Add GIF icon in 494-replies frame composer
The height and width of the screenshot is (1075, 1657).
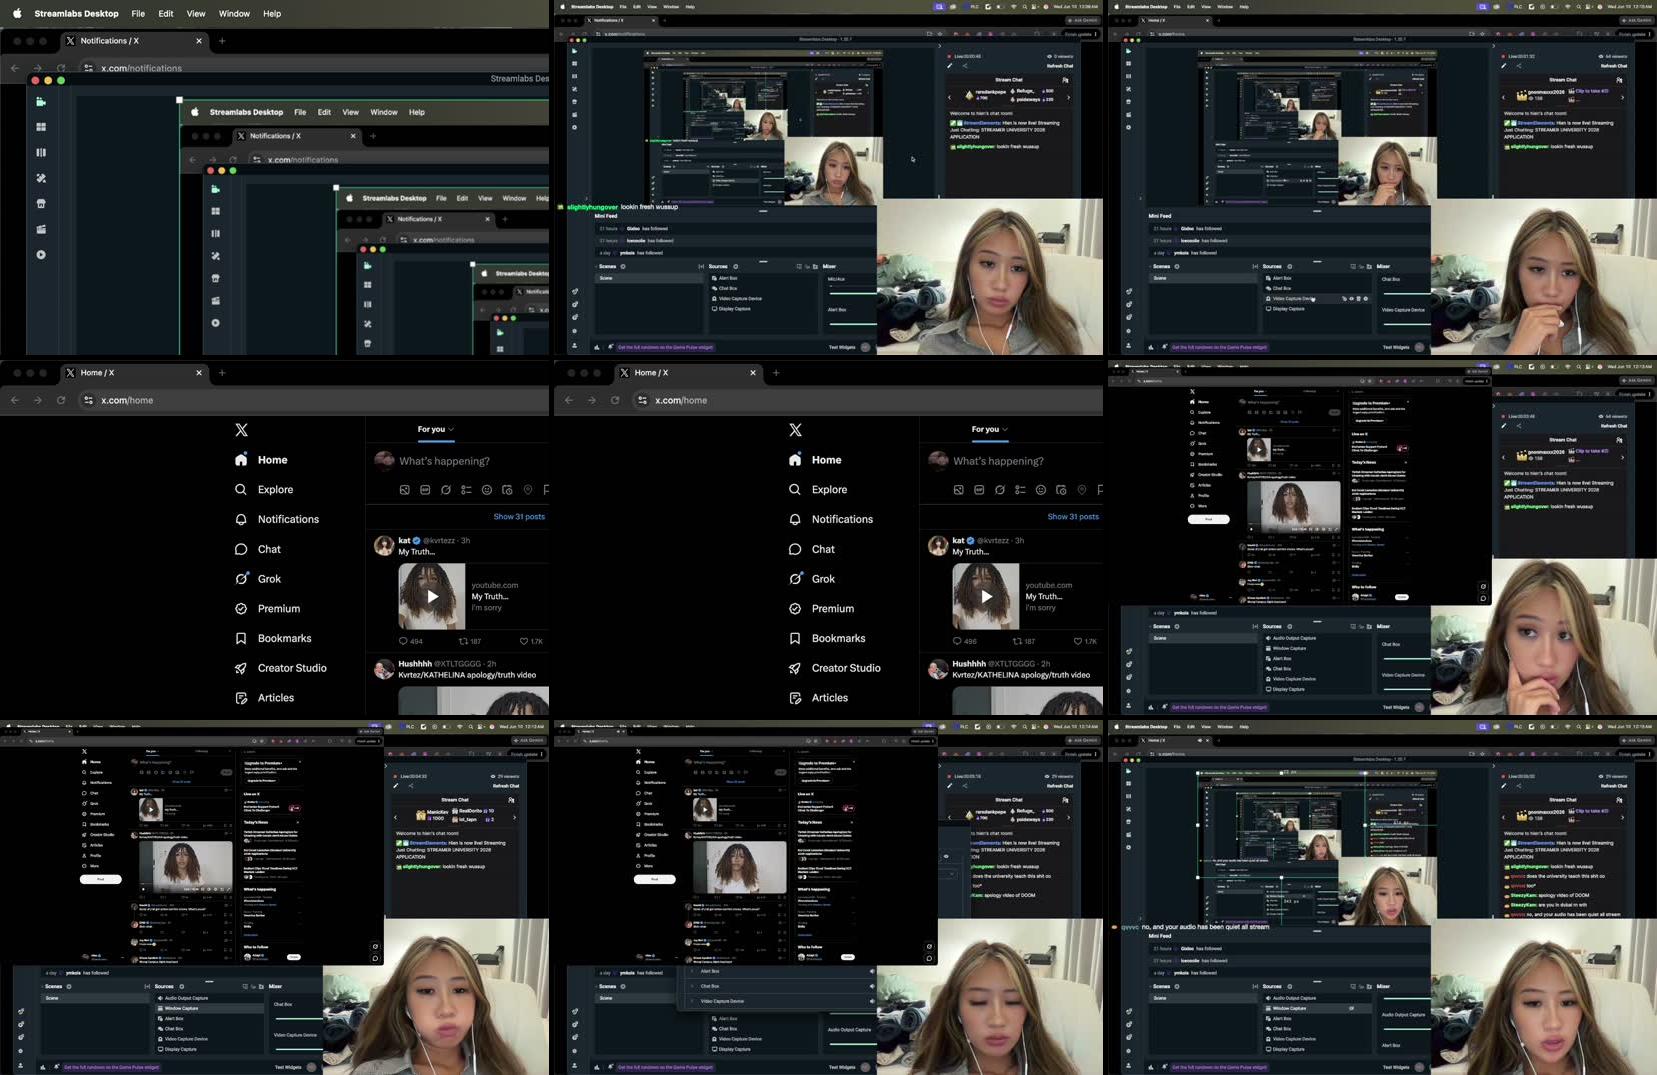(x=425, y=490)
